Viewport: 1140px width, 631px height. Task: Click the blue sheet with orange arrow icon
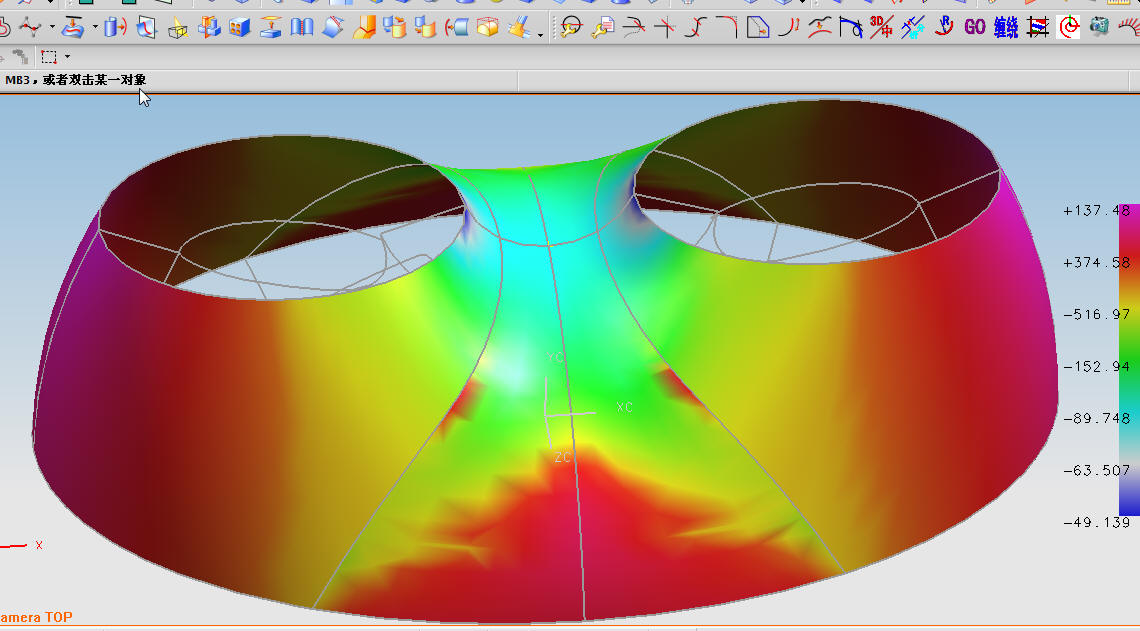758,28
